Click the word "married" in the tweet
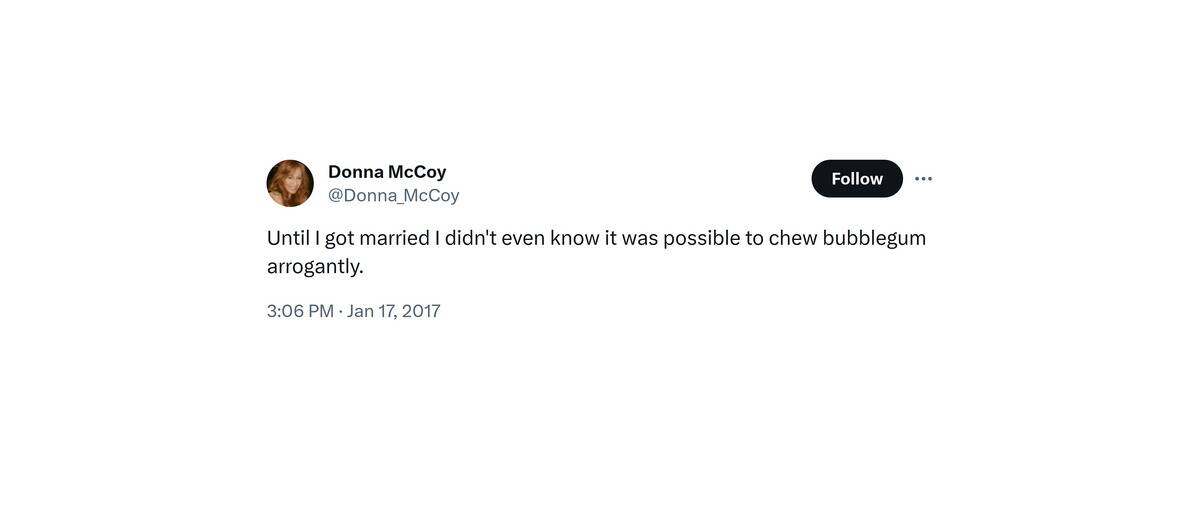Viewport: 1200px width, 508px height. (x=393, y=239)
